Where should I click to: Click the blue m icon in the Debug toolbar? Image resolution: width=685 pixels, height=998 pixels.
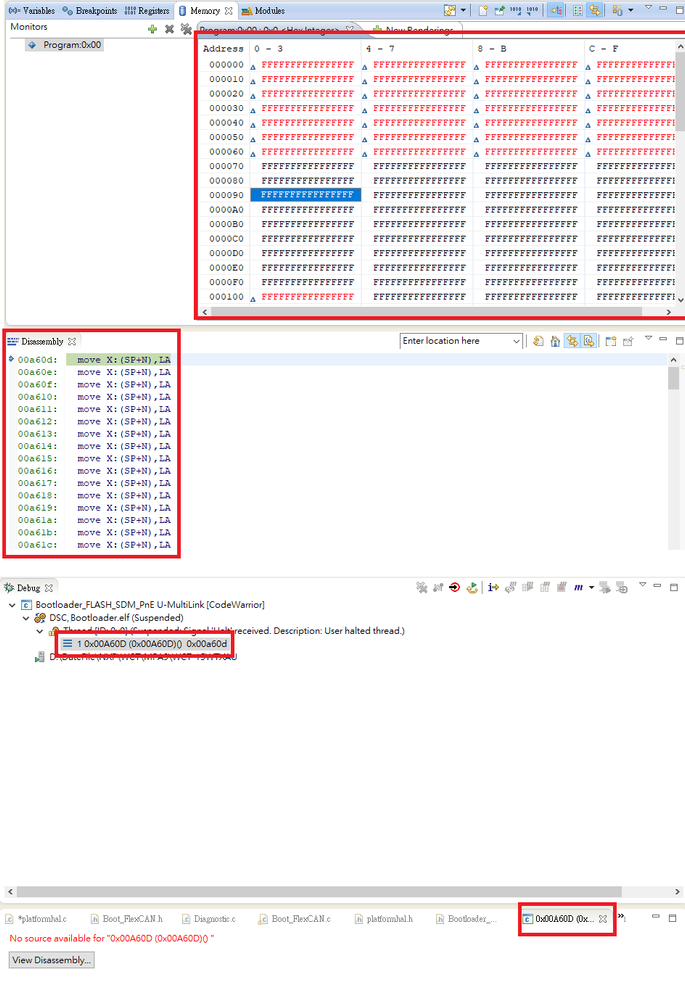coord(578,587)
